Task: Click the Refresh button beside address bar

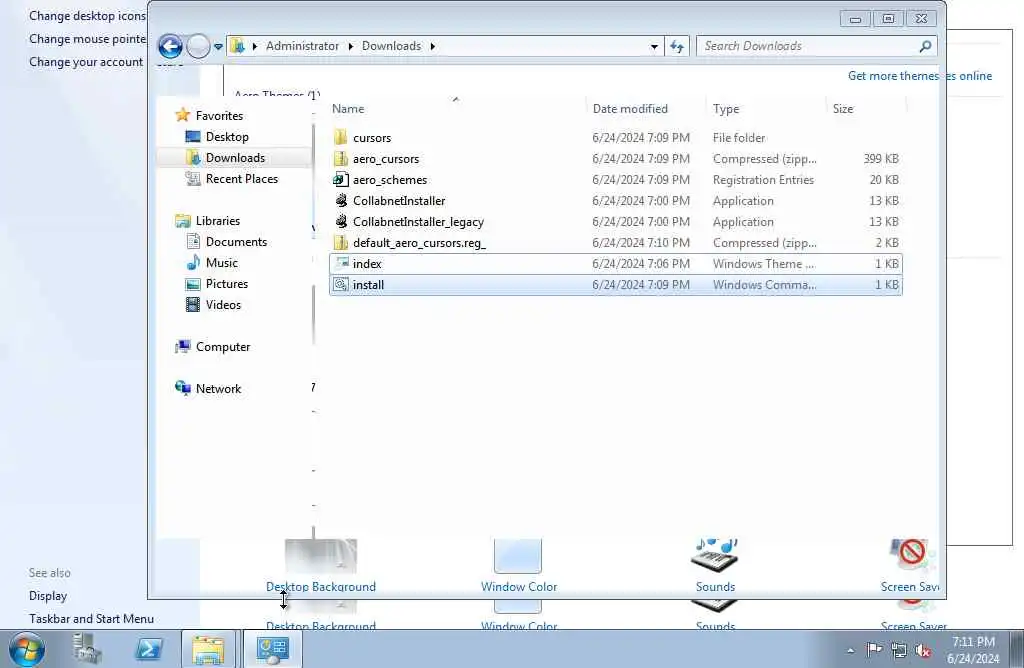Action: point(677,46)
